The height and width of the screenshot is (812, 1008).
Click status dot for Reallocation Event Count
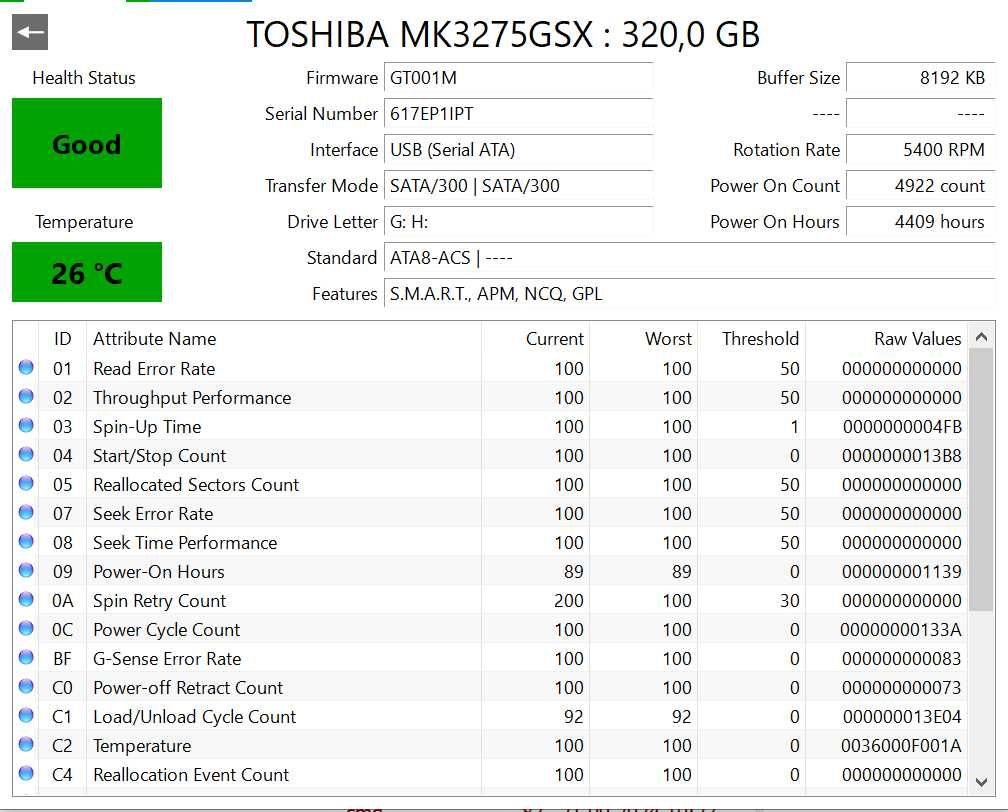pos(26,773)
